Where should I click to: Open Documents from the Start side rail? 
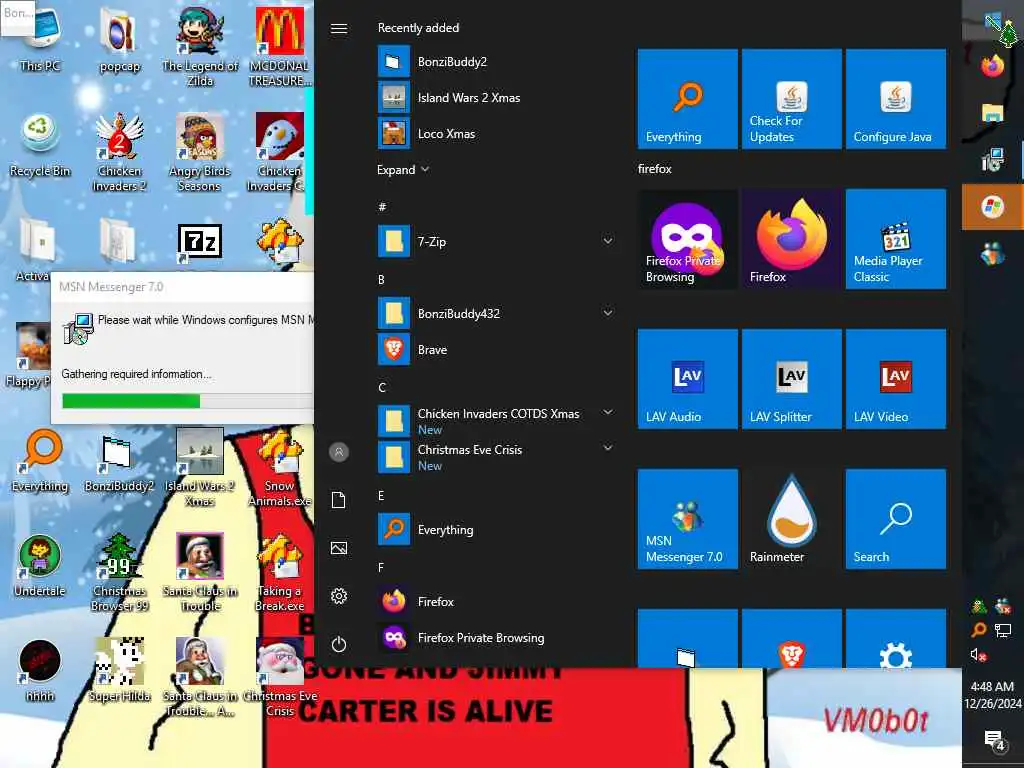[338, 500]
